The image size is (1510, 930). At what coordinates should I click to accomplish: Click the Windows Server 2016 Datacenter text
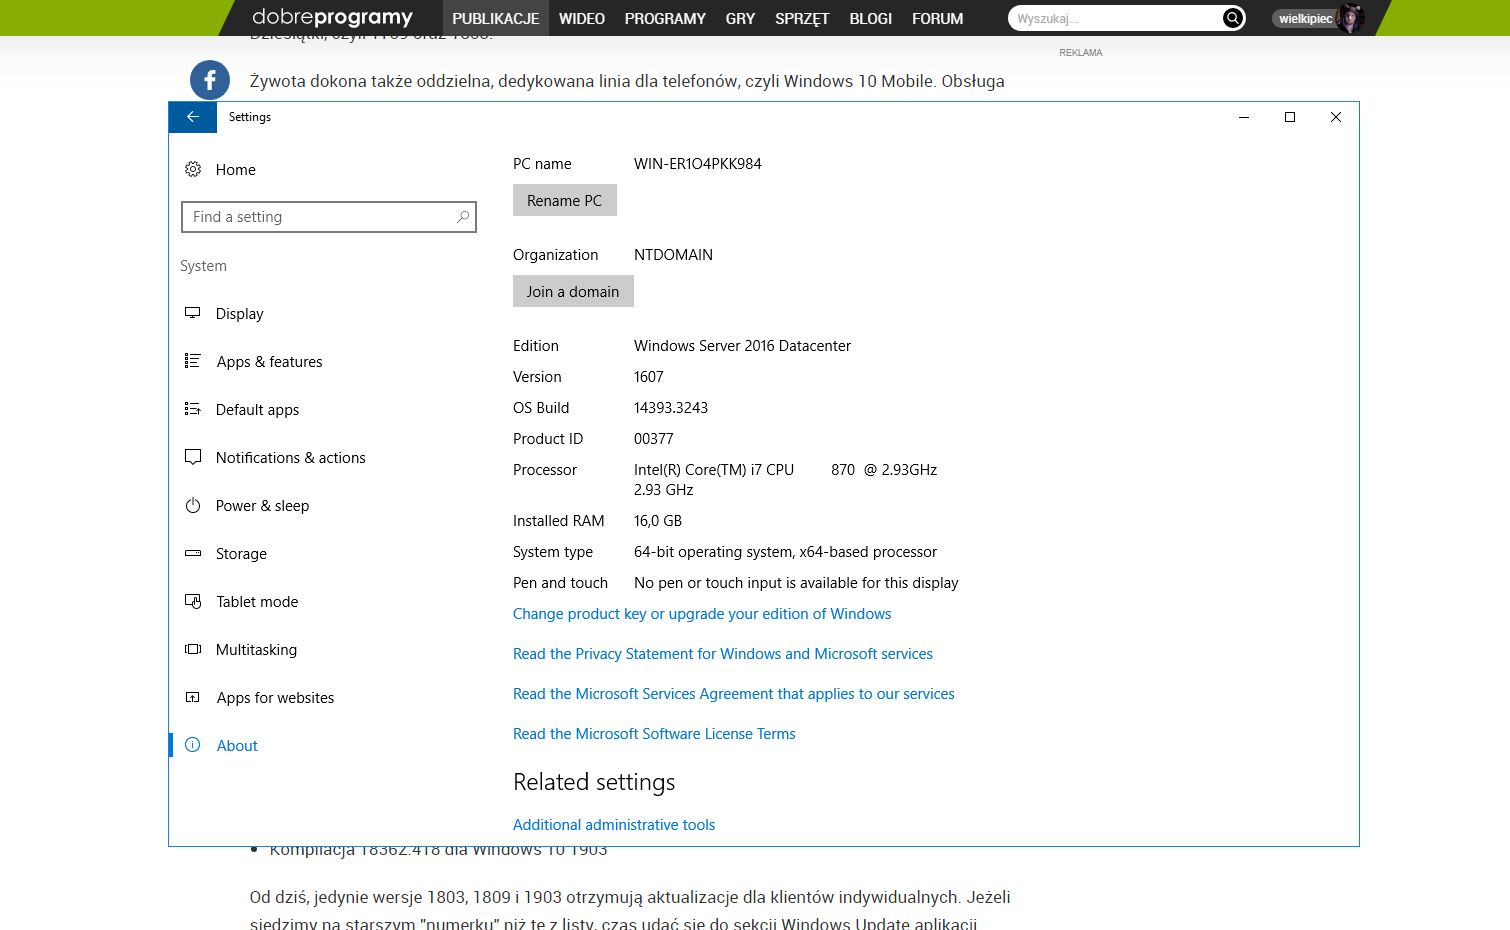click(x=742, y=346)
